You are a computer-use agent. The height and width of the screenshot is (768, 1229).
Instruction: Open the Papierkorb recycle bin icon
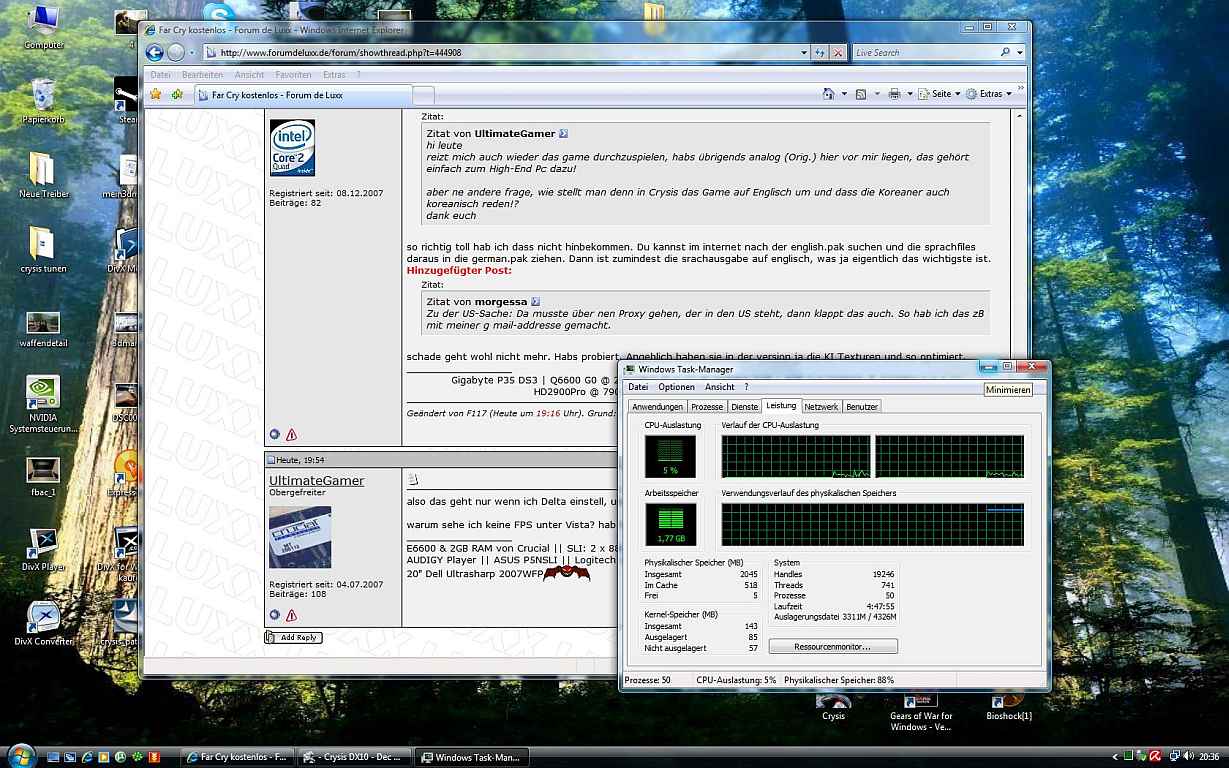tap(44, 102)
